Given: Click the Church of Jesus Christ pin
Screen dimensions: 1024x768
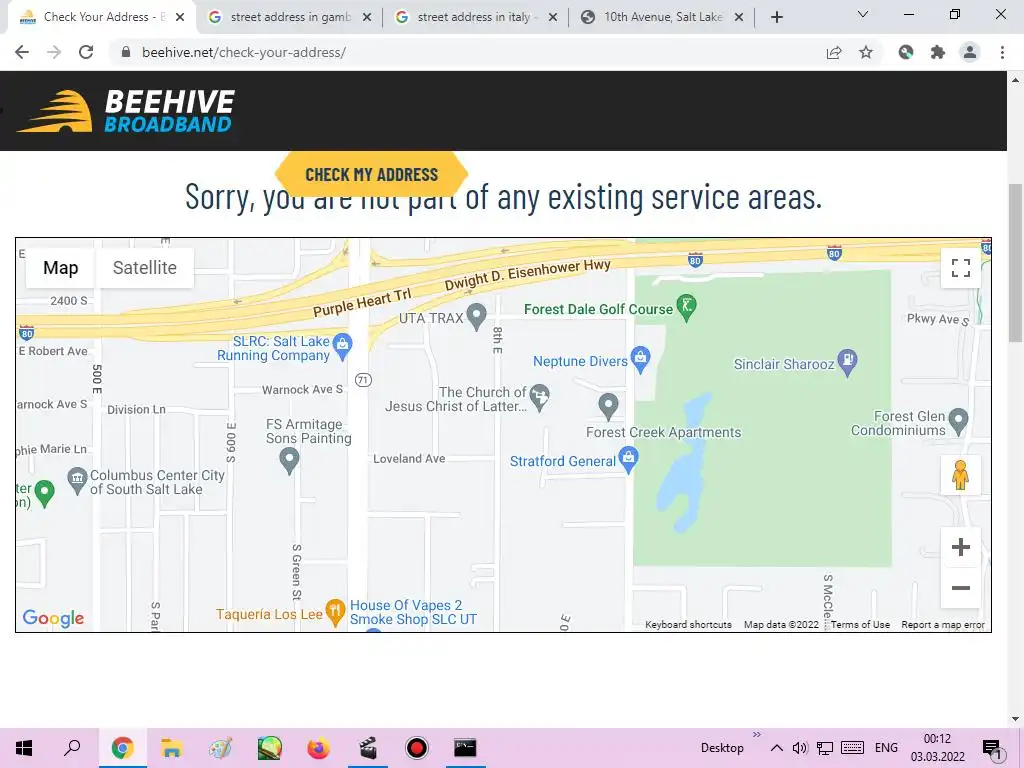Looking at the screenshot, I should click(x=539, y=398).
